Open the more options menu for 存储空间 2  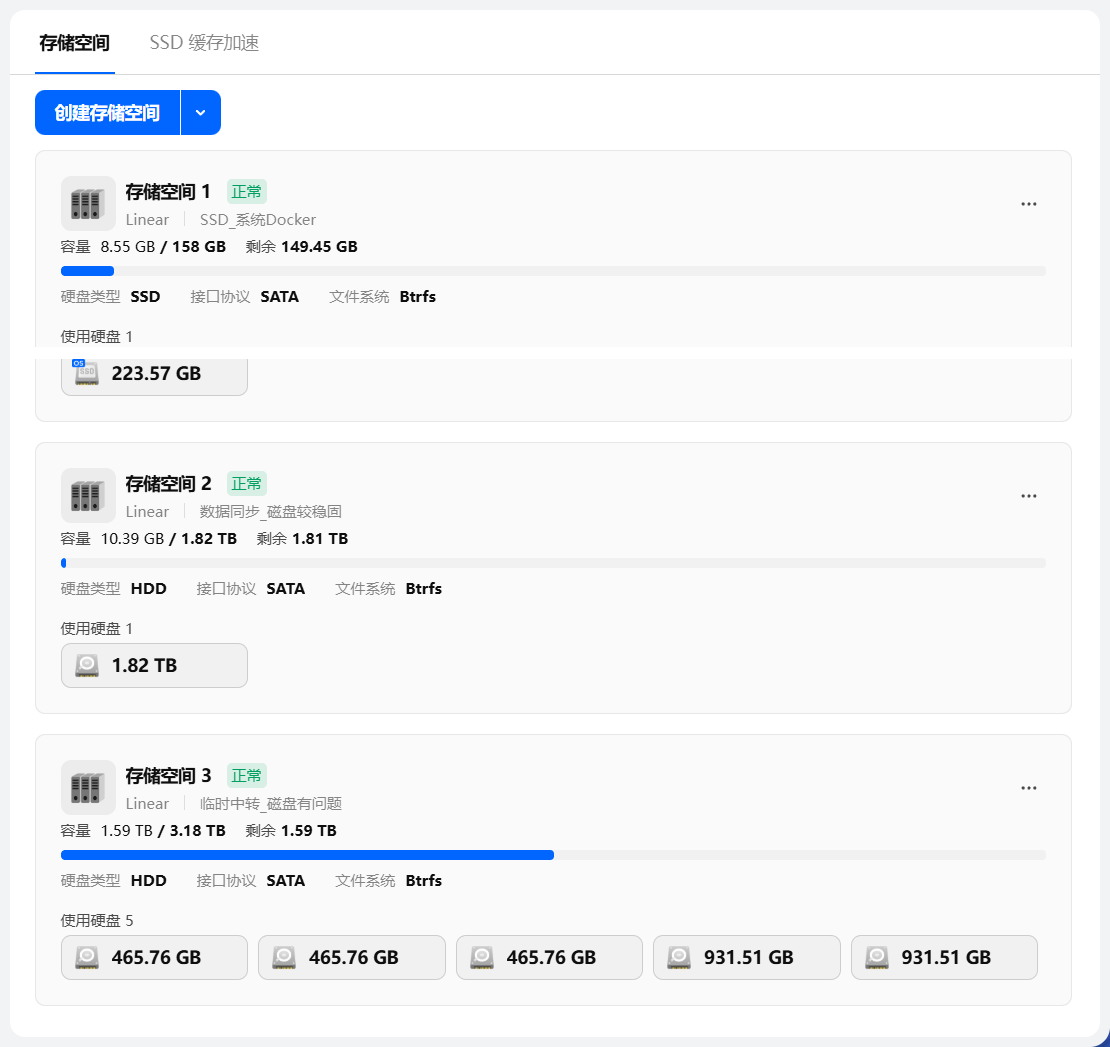1029,496
